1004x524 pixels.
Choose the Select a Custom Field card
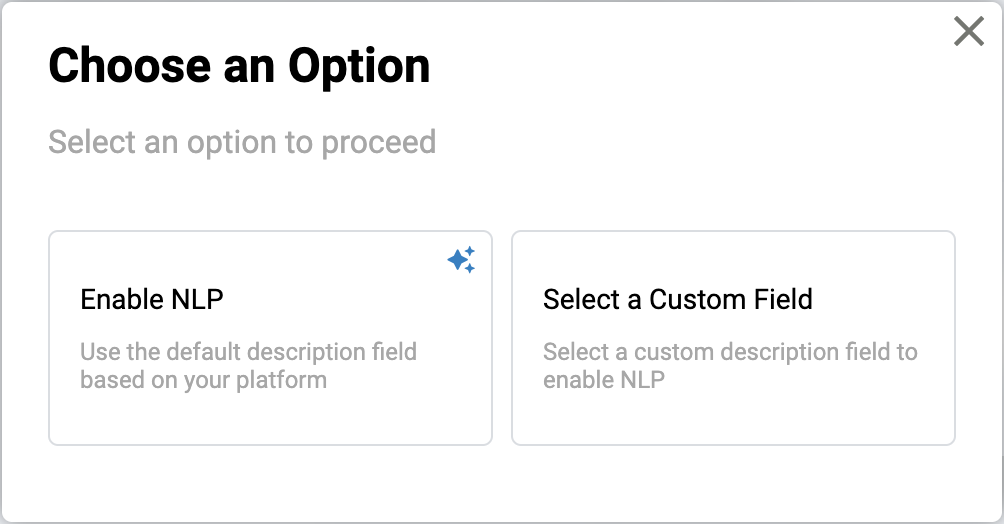(733, 338)
